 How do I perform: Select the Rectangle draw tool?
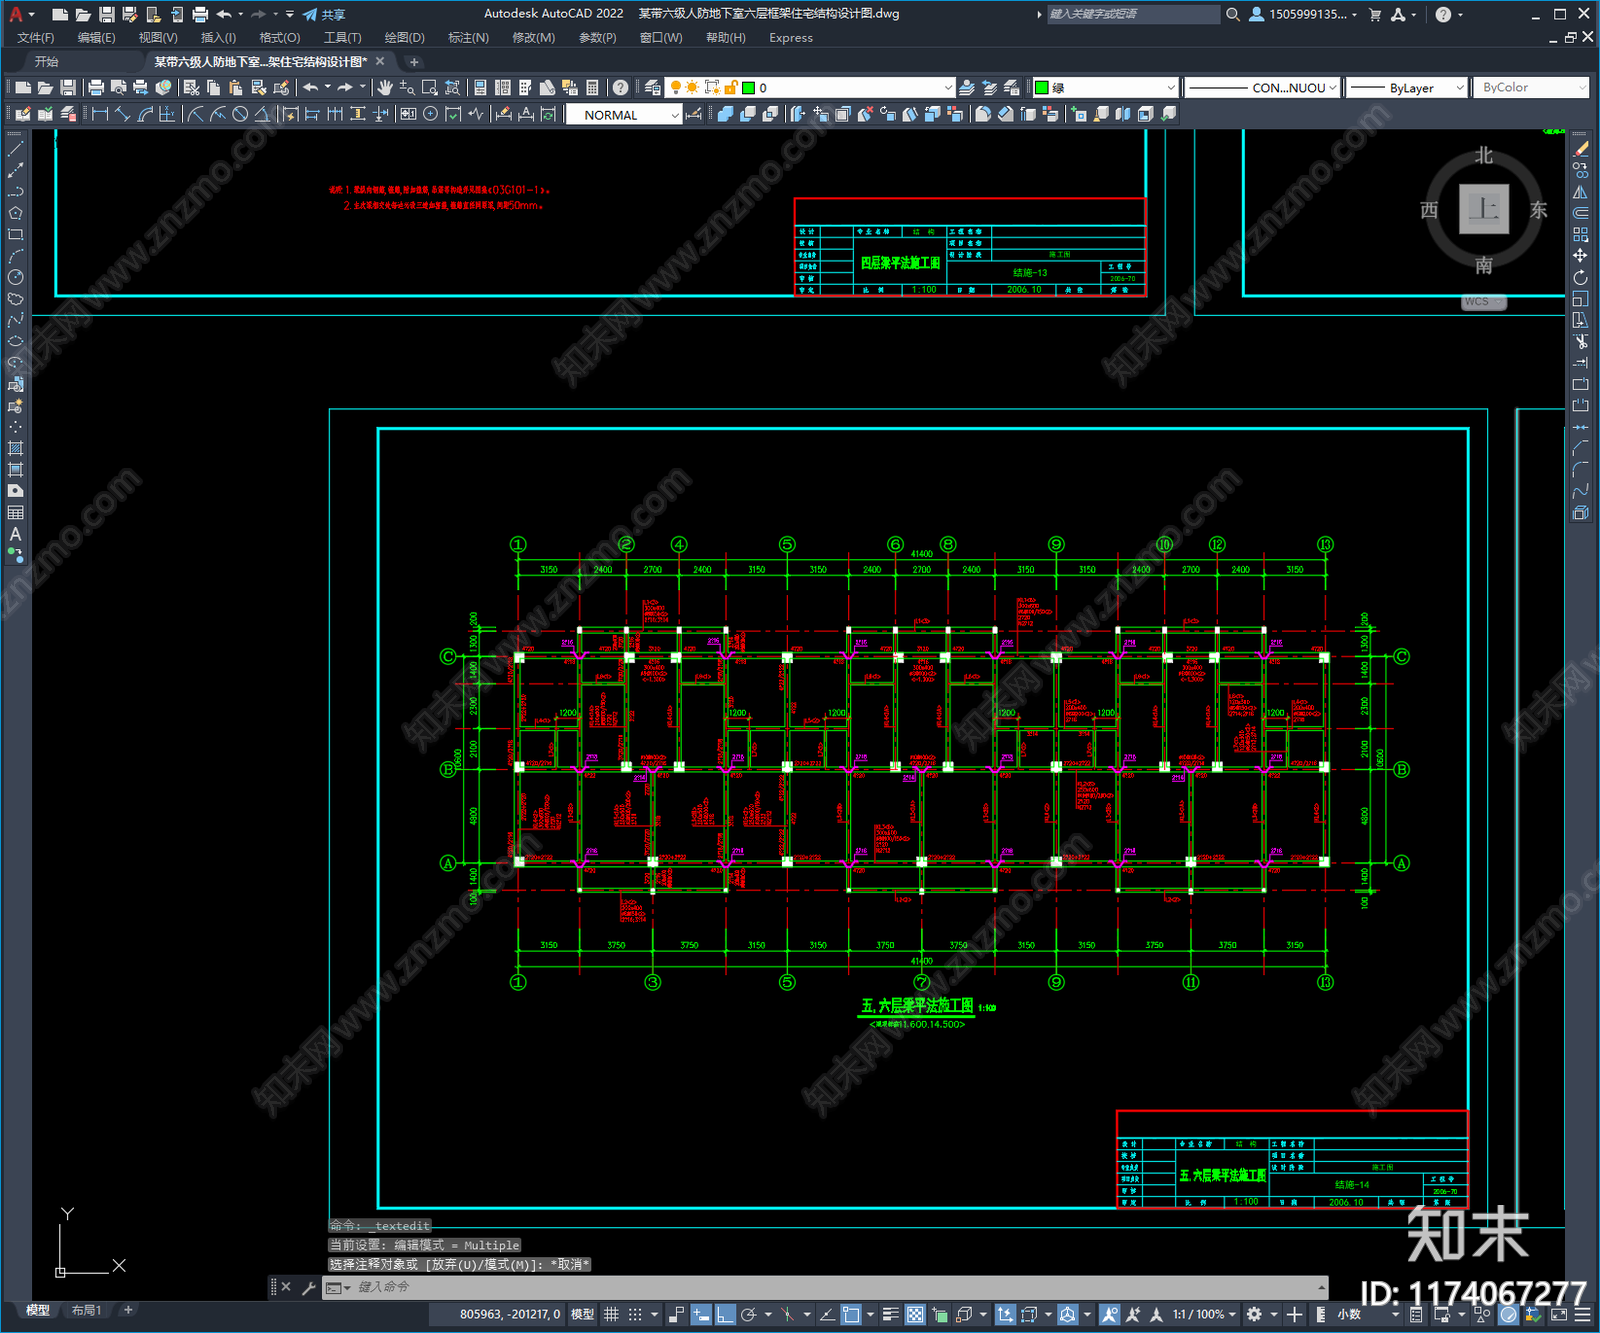(15, 235)
